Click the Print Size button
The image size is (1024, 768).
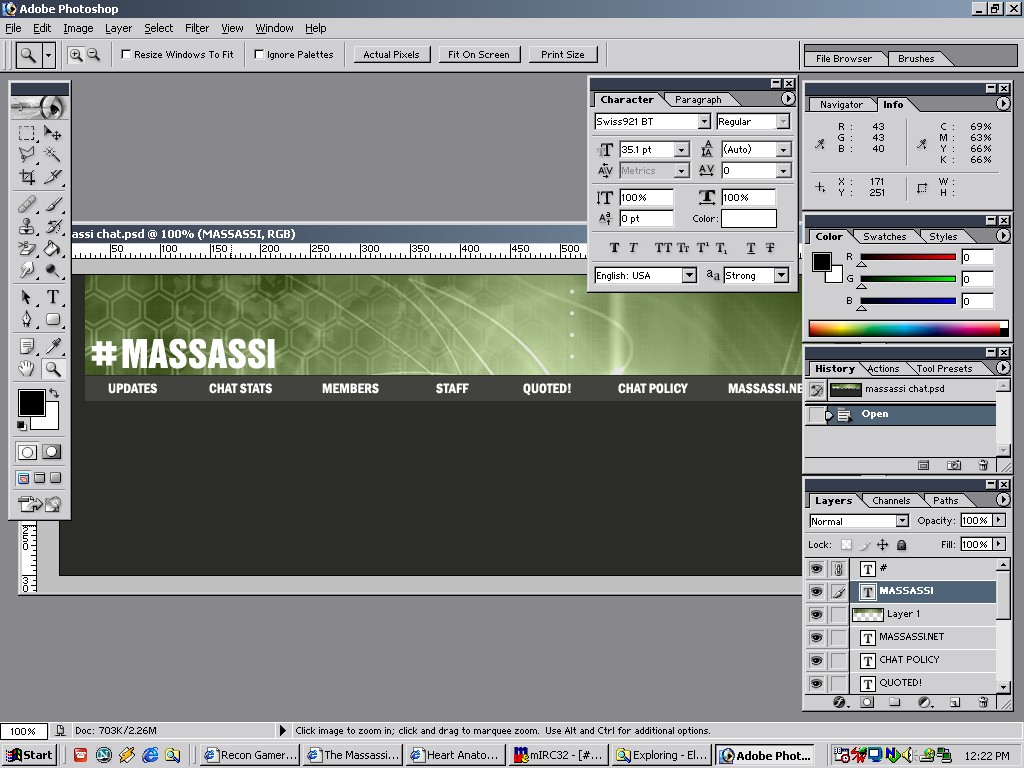[562, 55]
